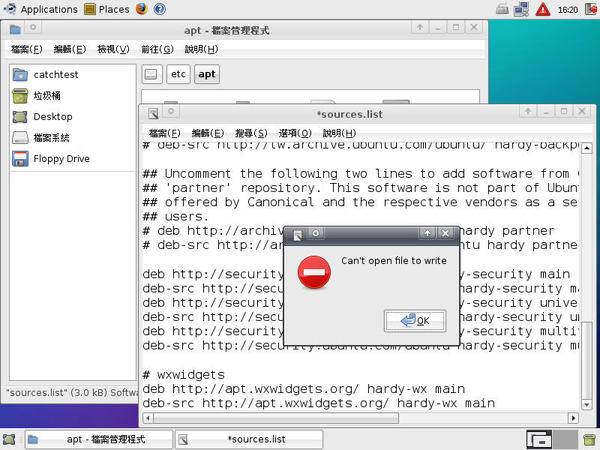Screen dimensions: 600x450
Task: Click the horizontal scrollbar left arrow
Action: point(148,418)
